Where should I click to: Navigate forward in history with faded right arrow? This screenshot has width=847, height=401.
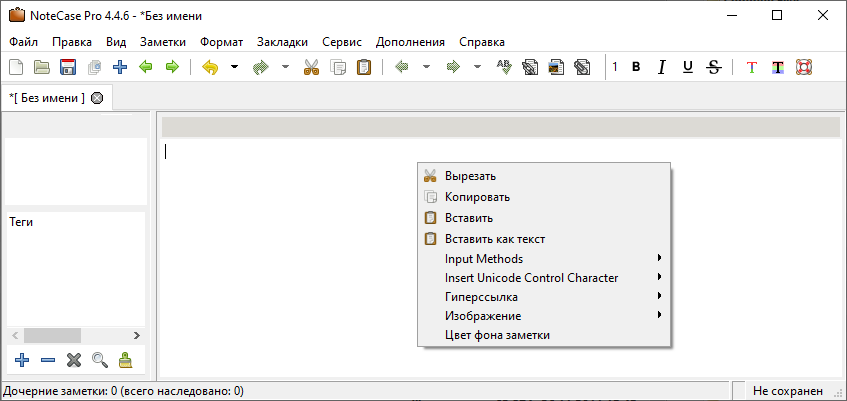(x=453, y=68)
